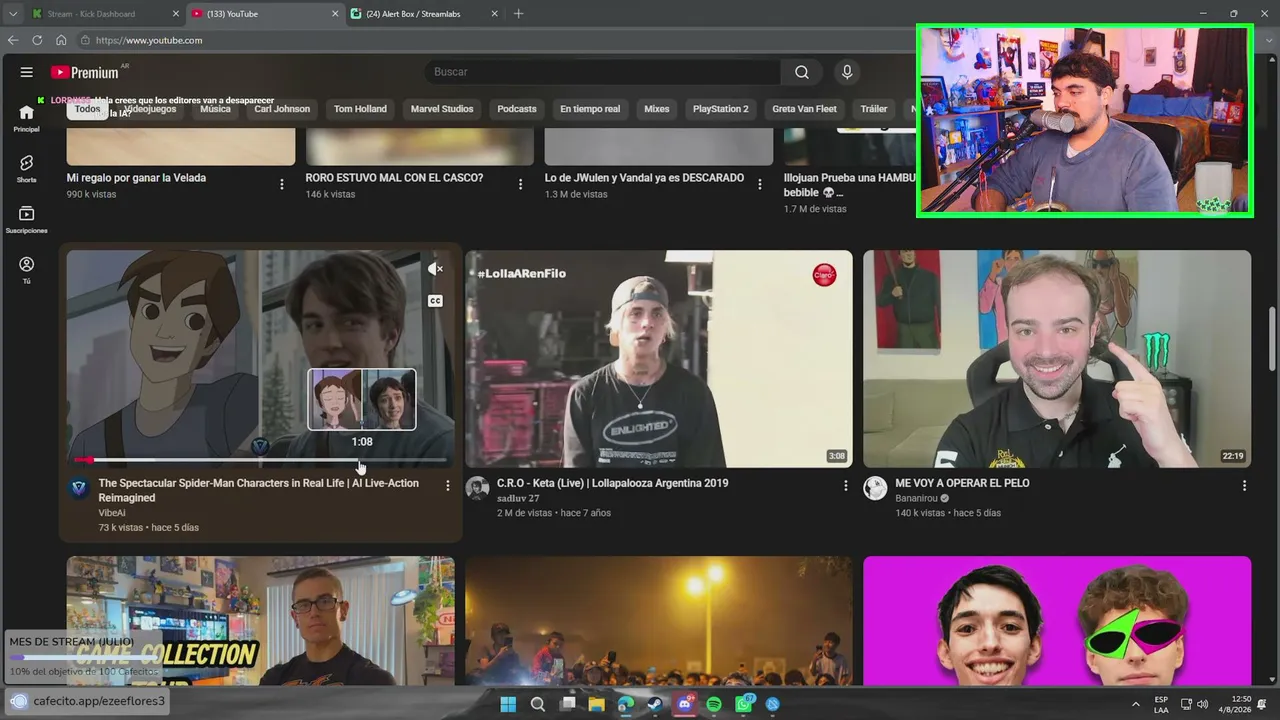The width and height of the screenshot is (1280, 720).
Task: Select the Marvel Studios chip
Action: [x=442, y=109]
